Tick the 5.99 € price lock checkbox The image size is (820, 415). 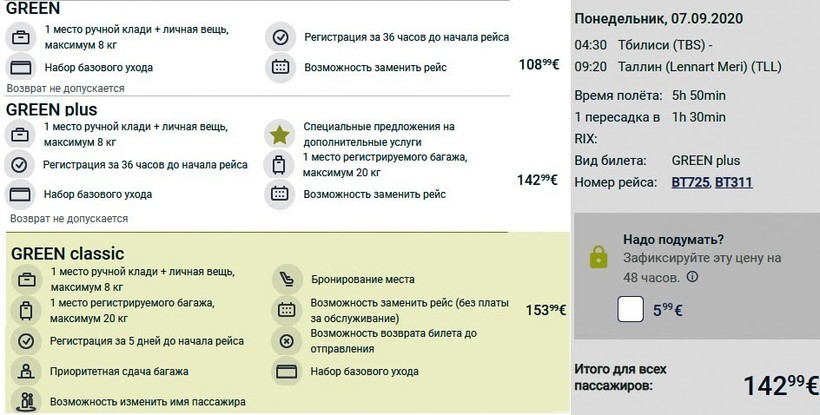(630, 309)
